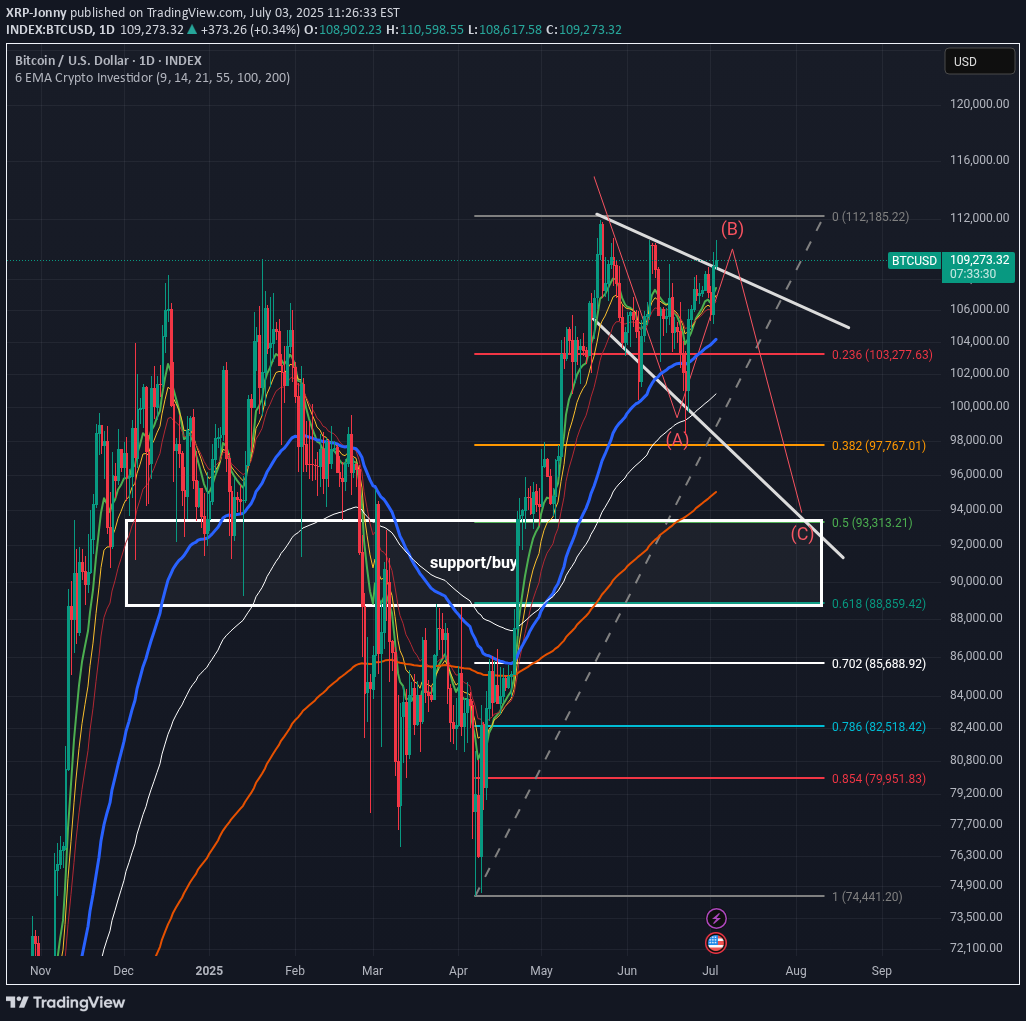Select the (B) wave label

[732, 229]
